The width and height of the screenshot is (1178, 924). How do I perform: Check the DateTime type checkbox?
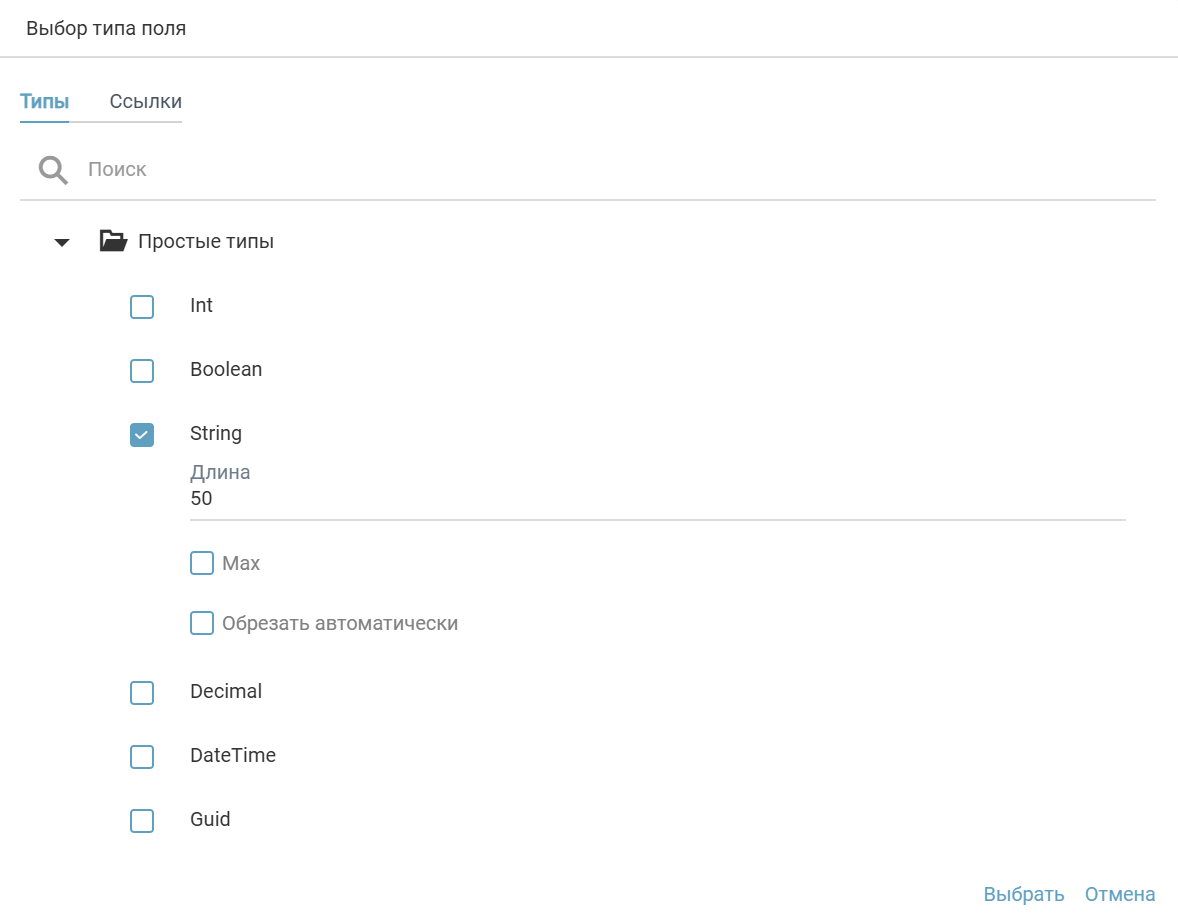(x=142, y=757)
